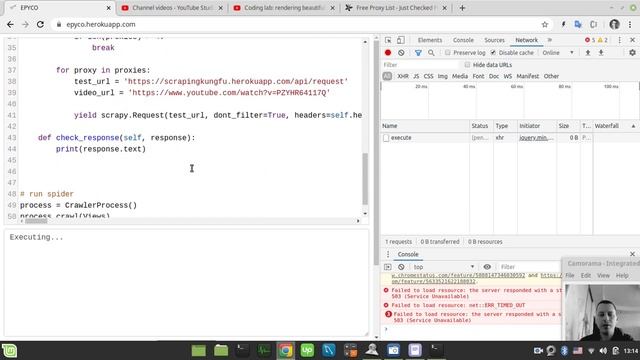Open Camorama File menu
Image resolution: width=640 pixels, height=360 pixels.
click(x=569, y=276)
